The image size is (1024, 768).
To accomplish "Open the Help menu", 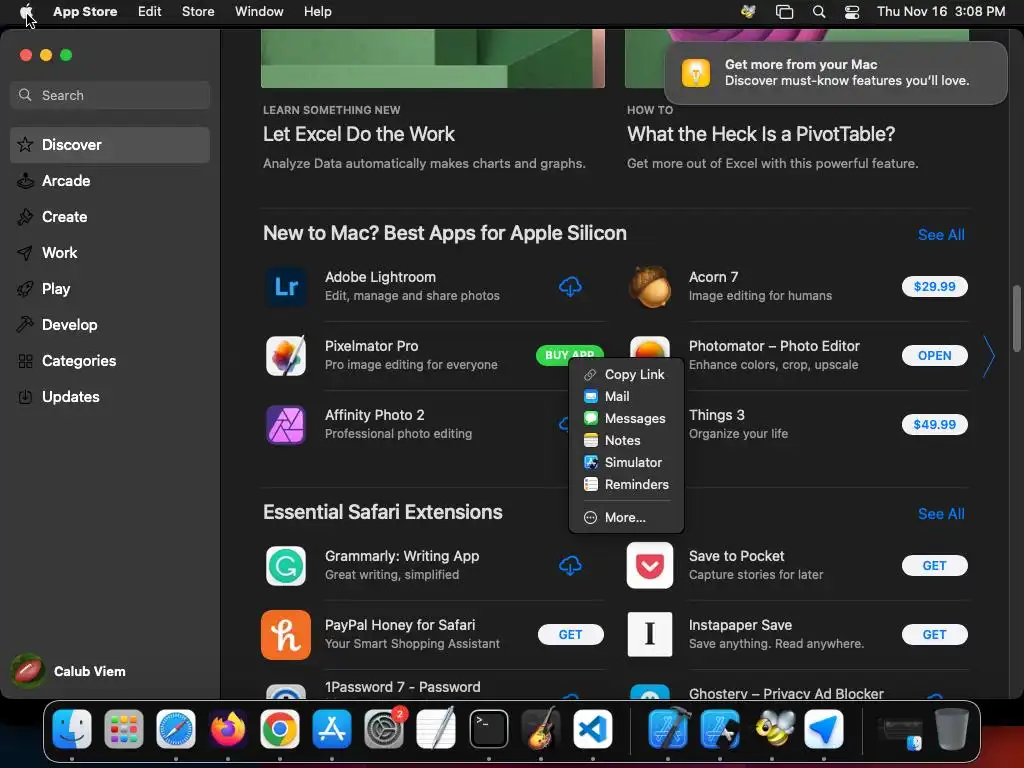I will [317, 12].
